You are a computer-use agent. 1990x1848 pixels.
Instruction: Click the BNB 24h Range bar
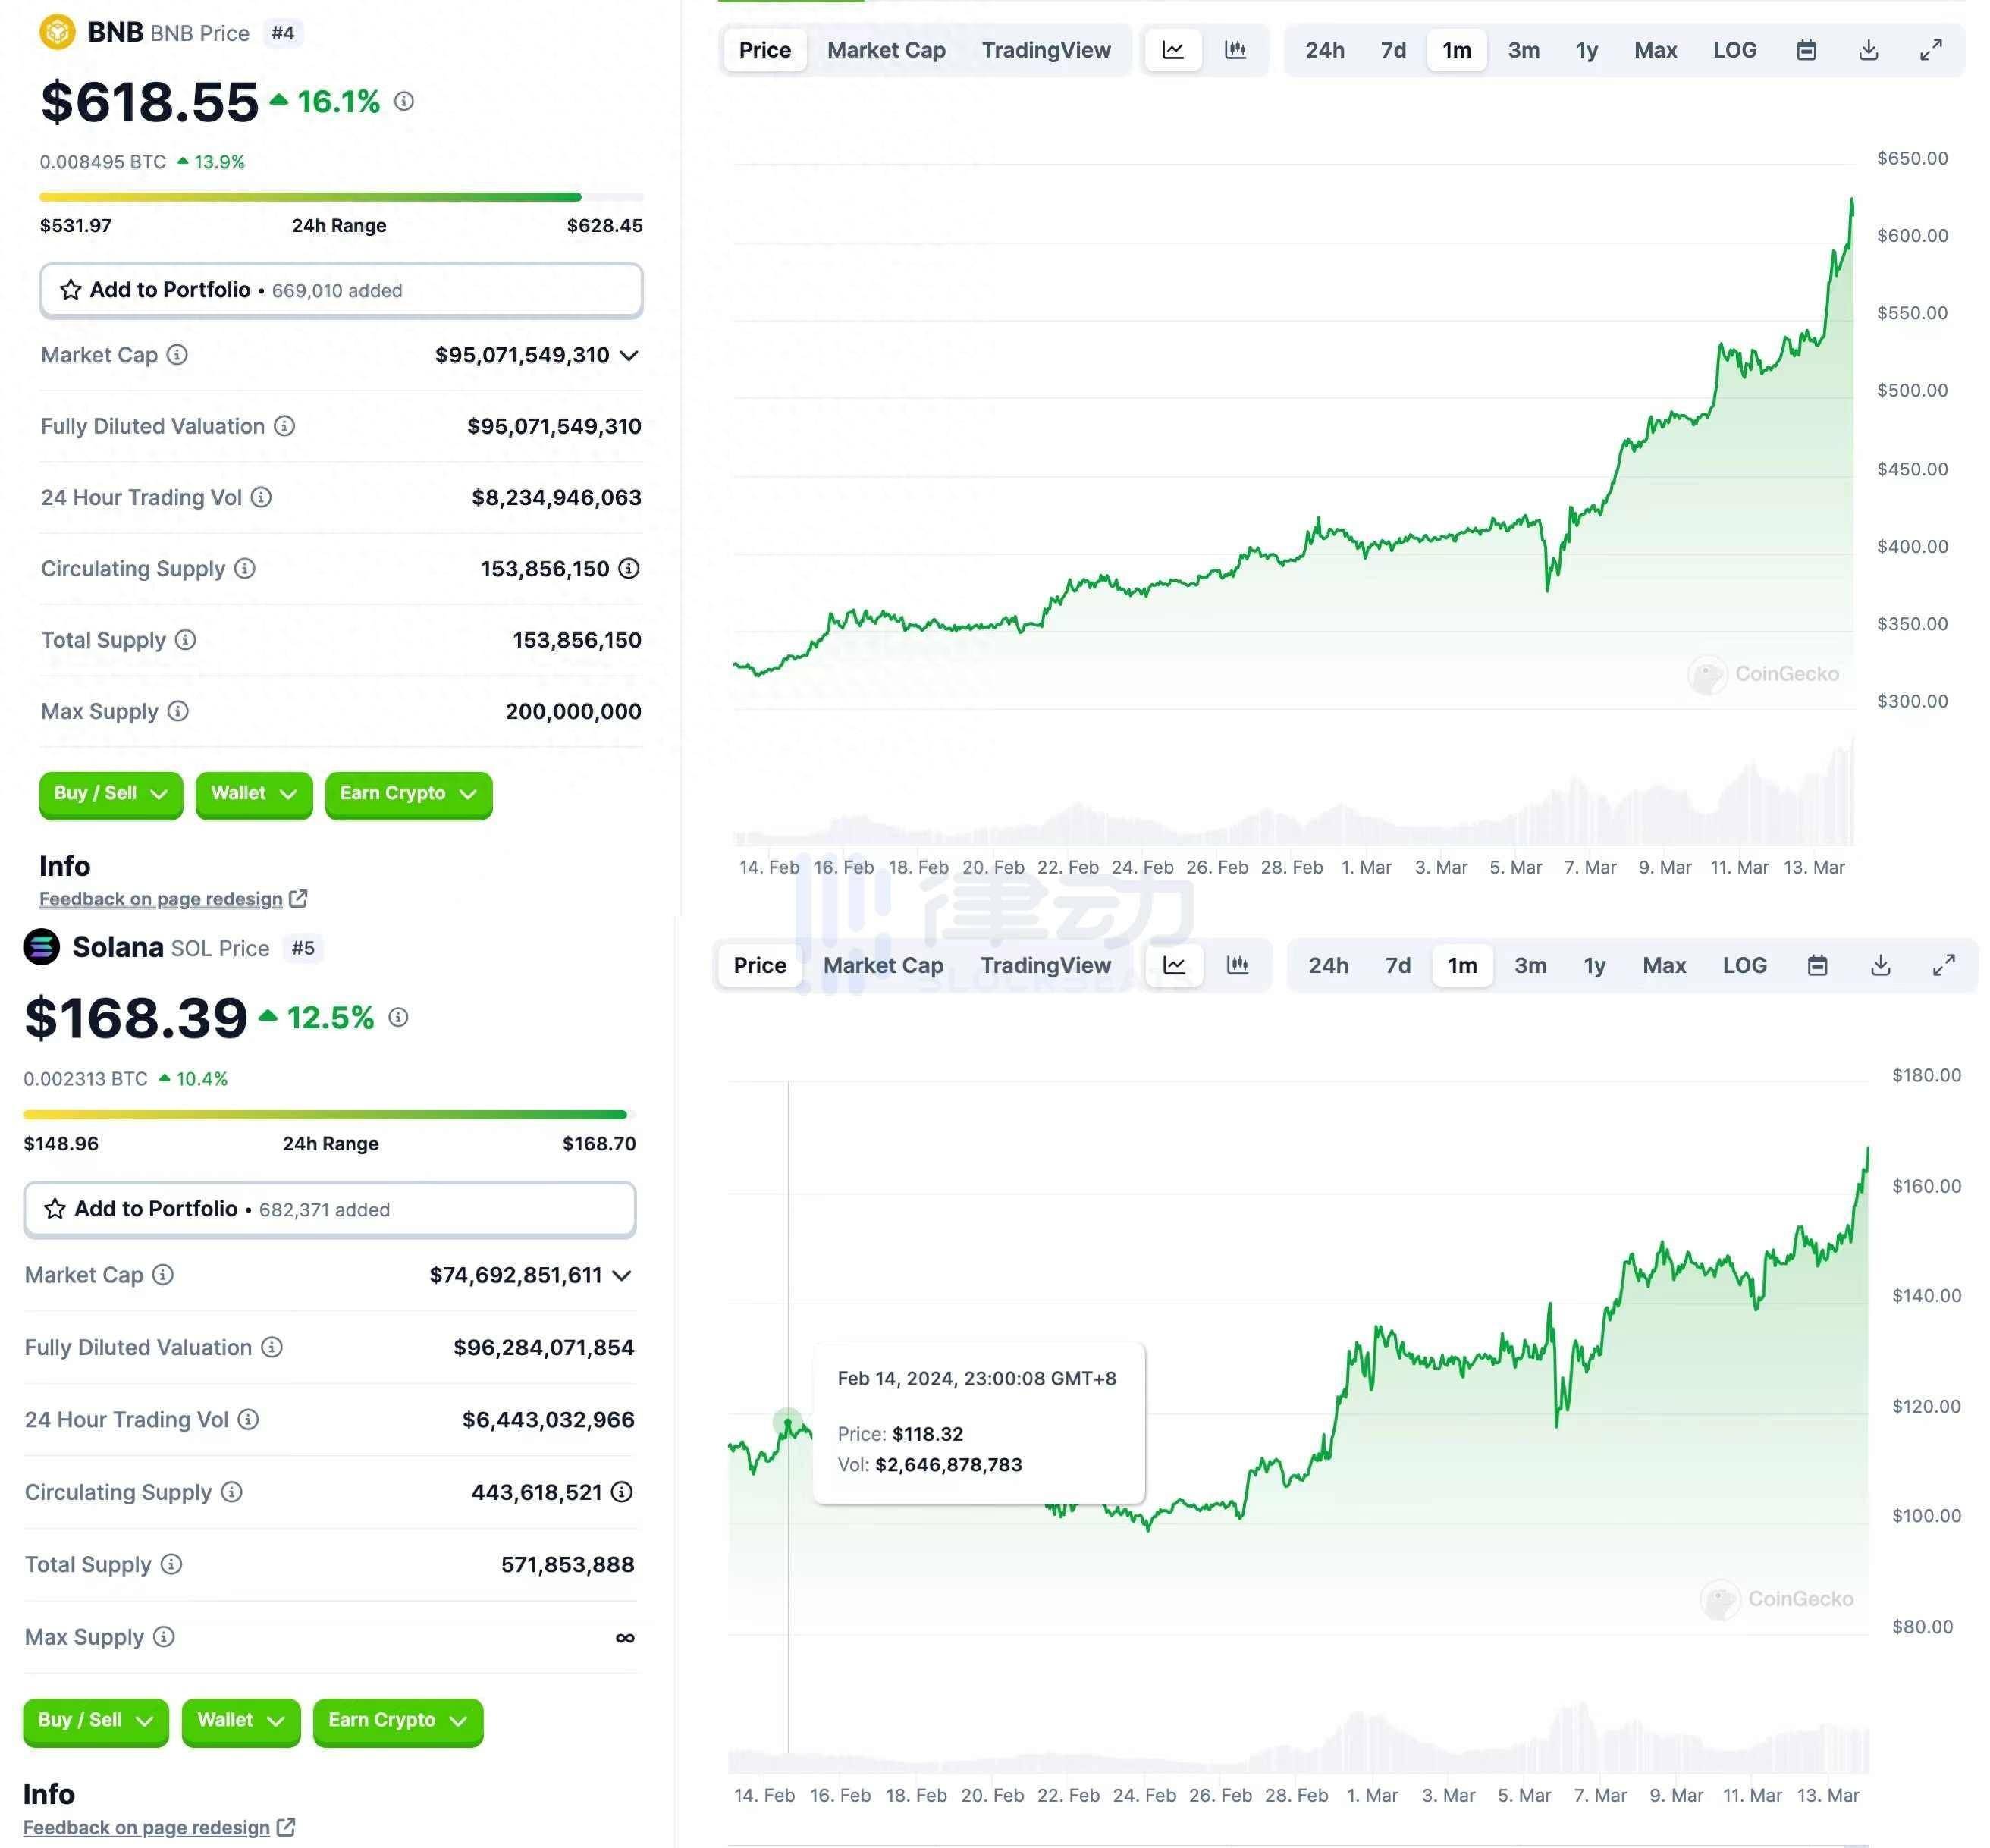coord(340,197)
